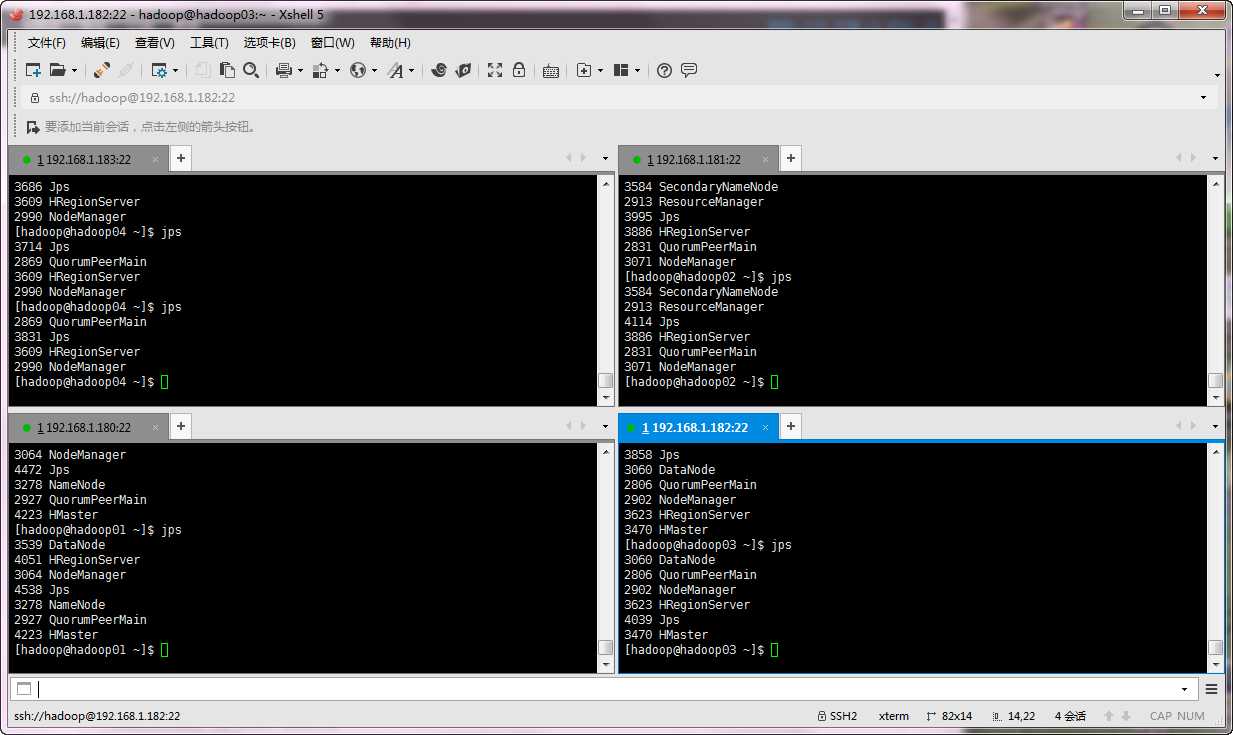Launch Xmanager from the toolbar icon
Image resolution: width=1233 pixels, height=735 pixels.
[462, 70]
